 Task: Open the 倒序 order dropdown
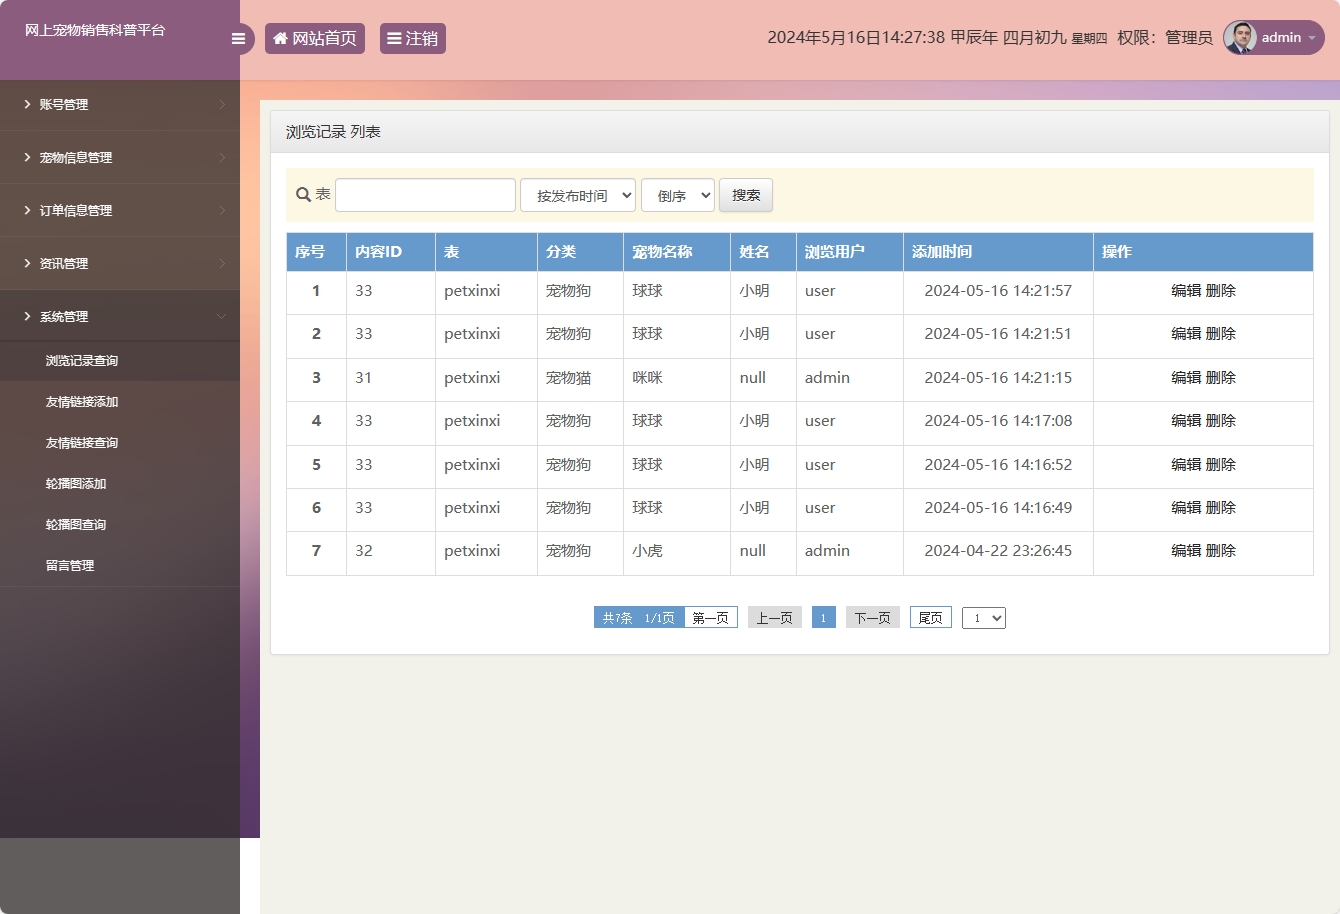tap(677, 194)
